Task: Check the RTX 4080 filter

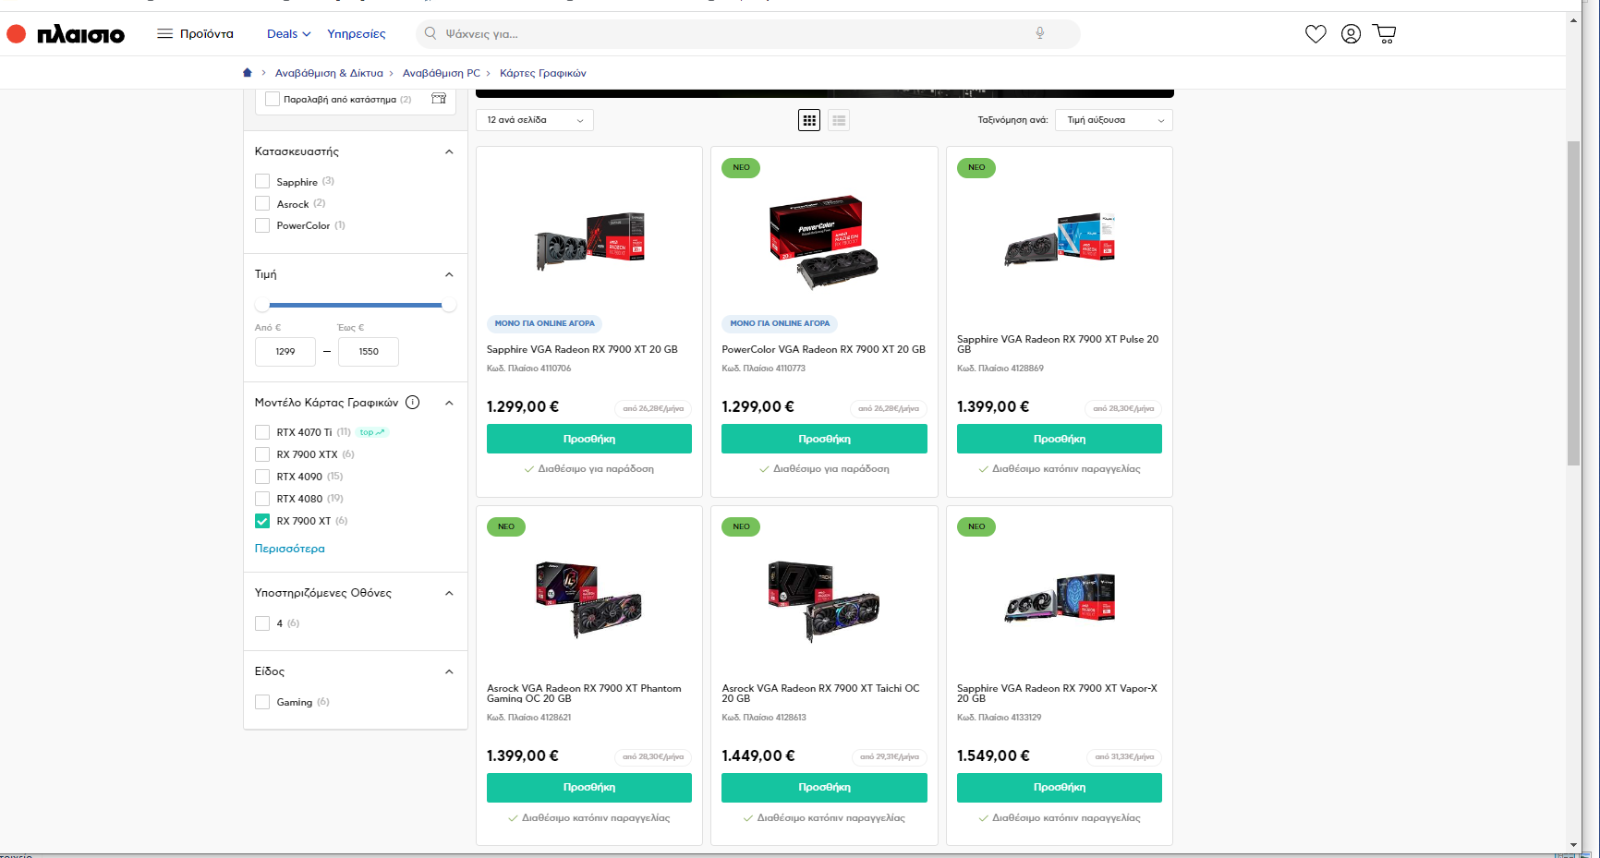Action: (262, 498)
